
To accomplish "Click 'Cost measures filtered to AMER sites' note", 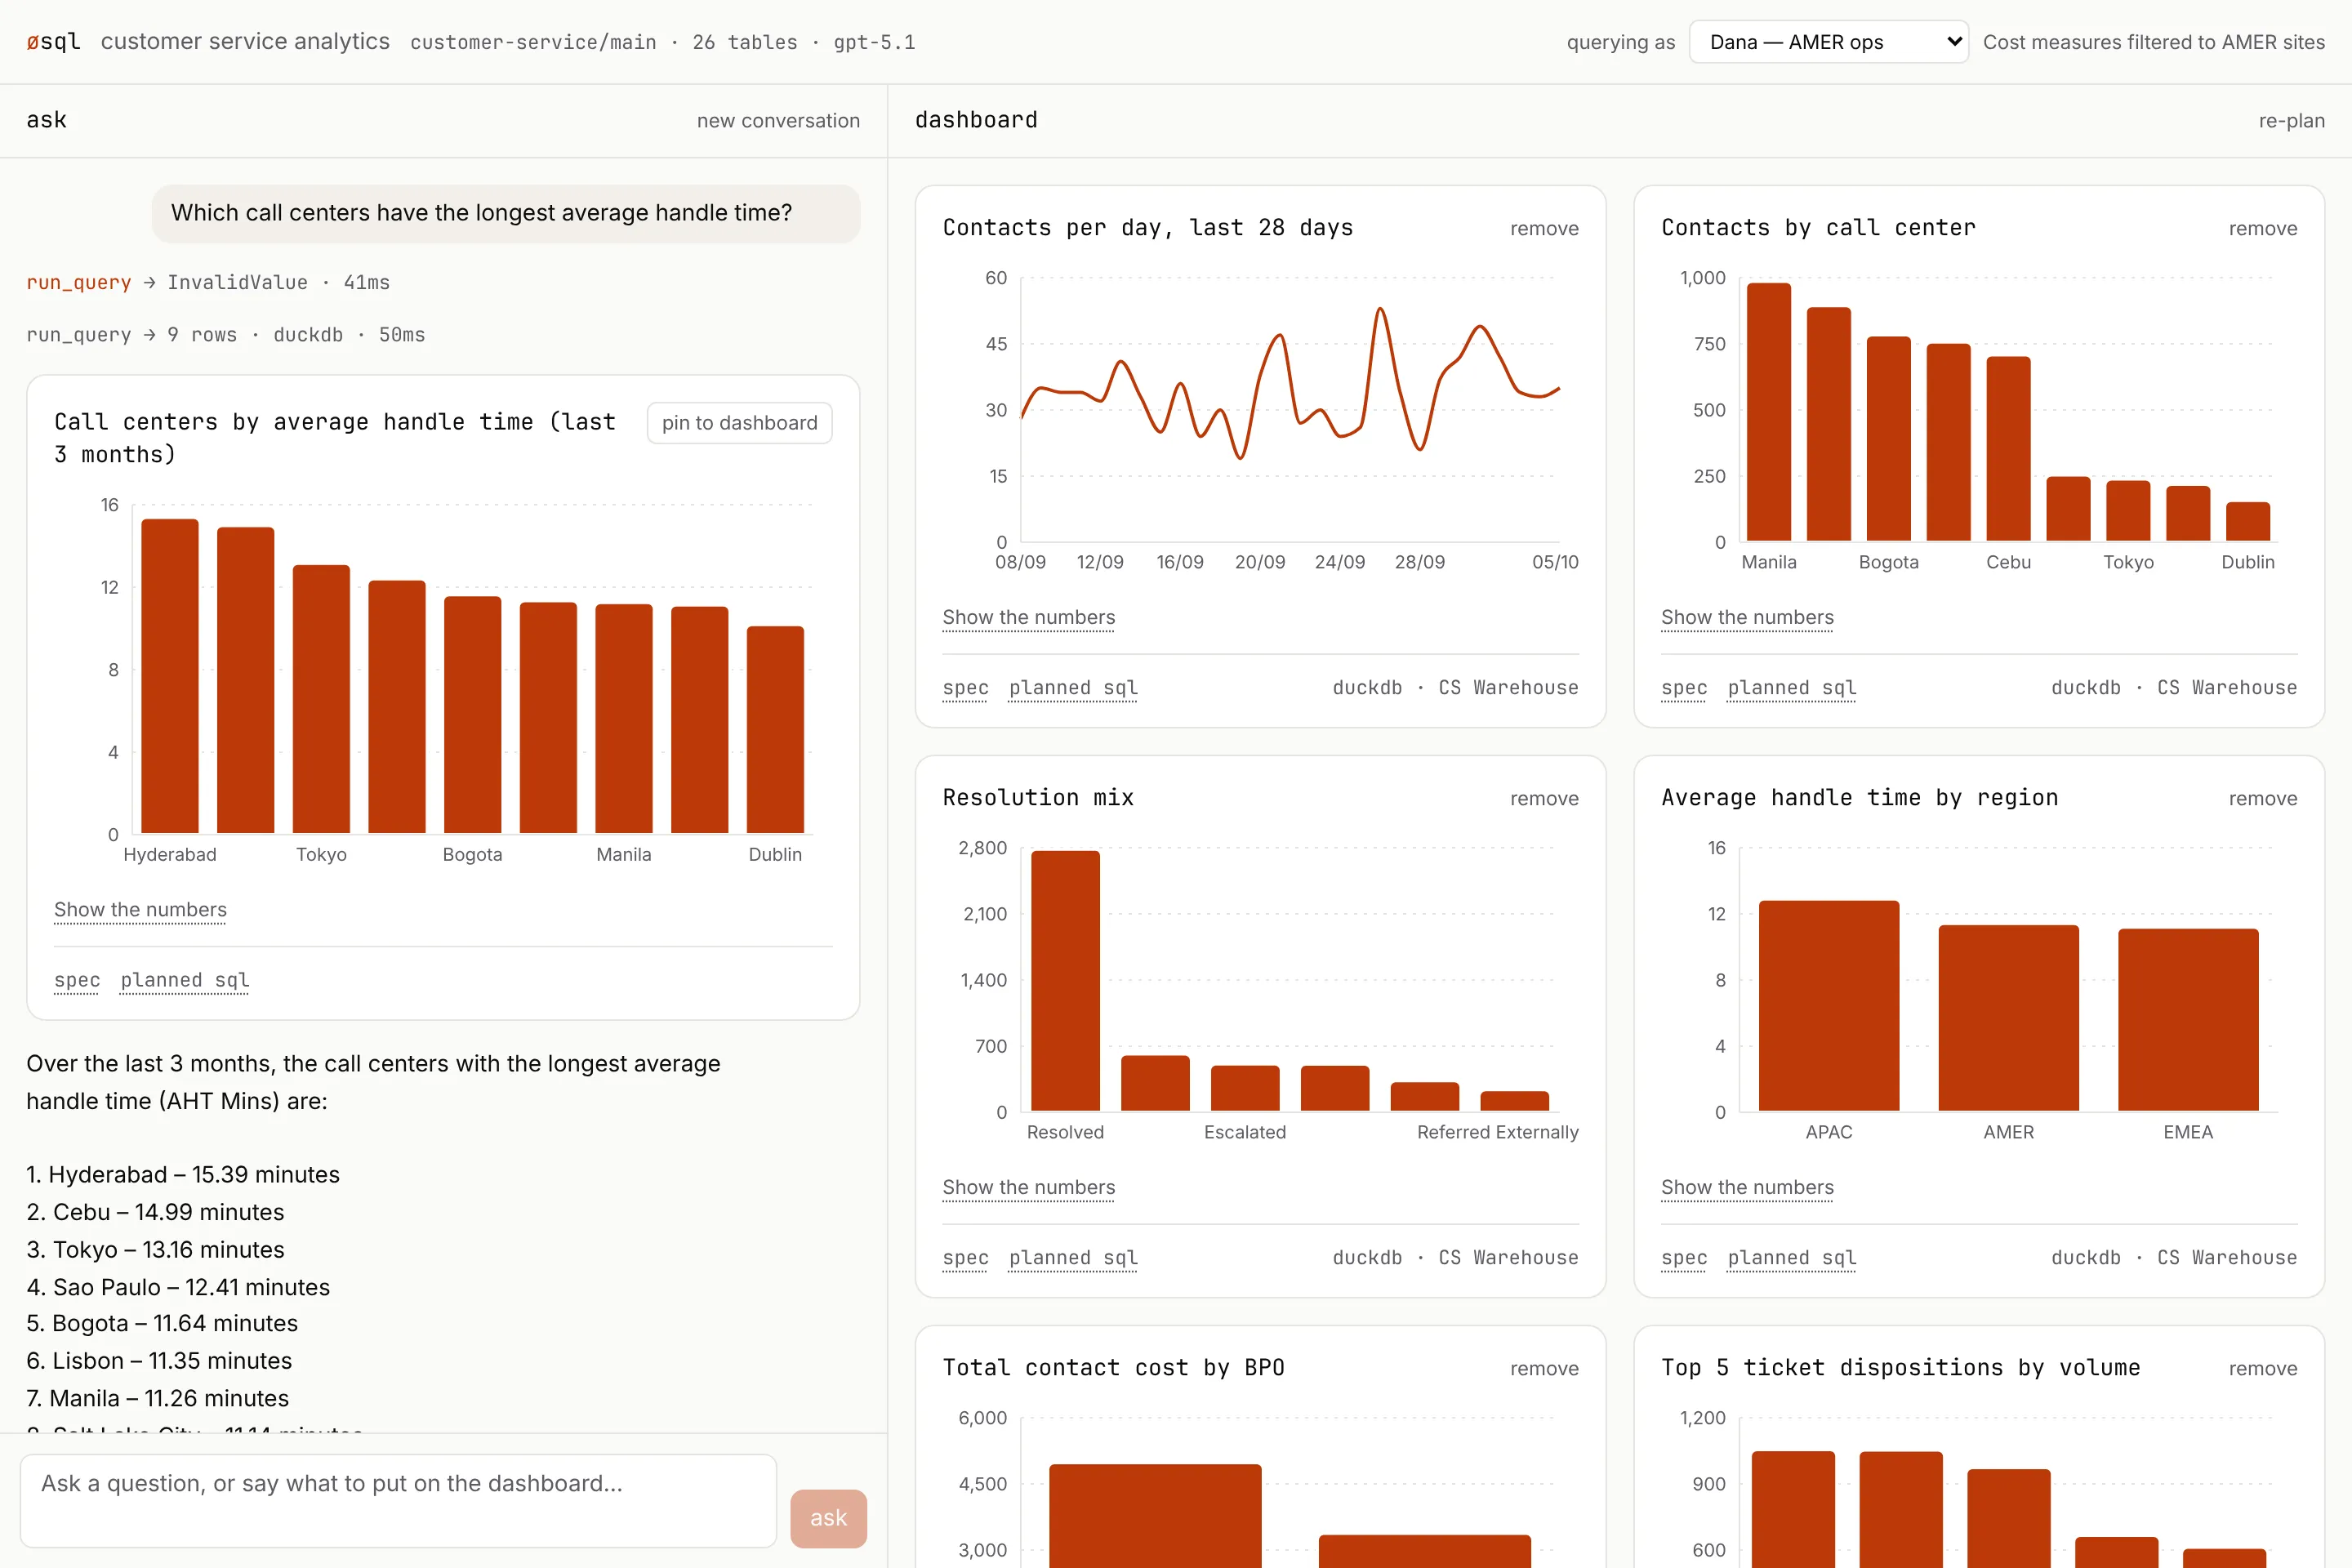I will [2154, 42].
